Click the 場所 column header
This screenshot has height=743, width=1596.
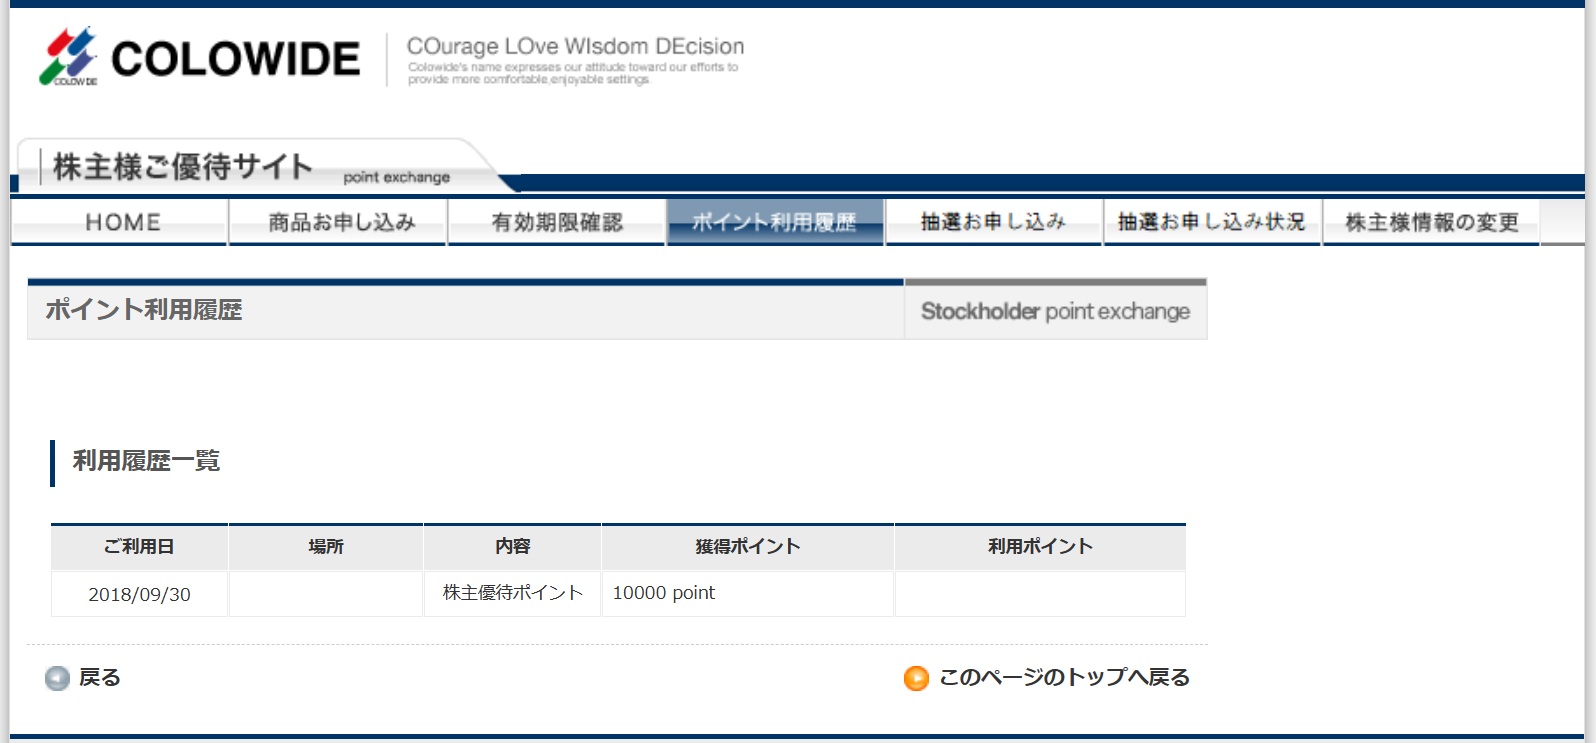(x=326, y=547)
